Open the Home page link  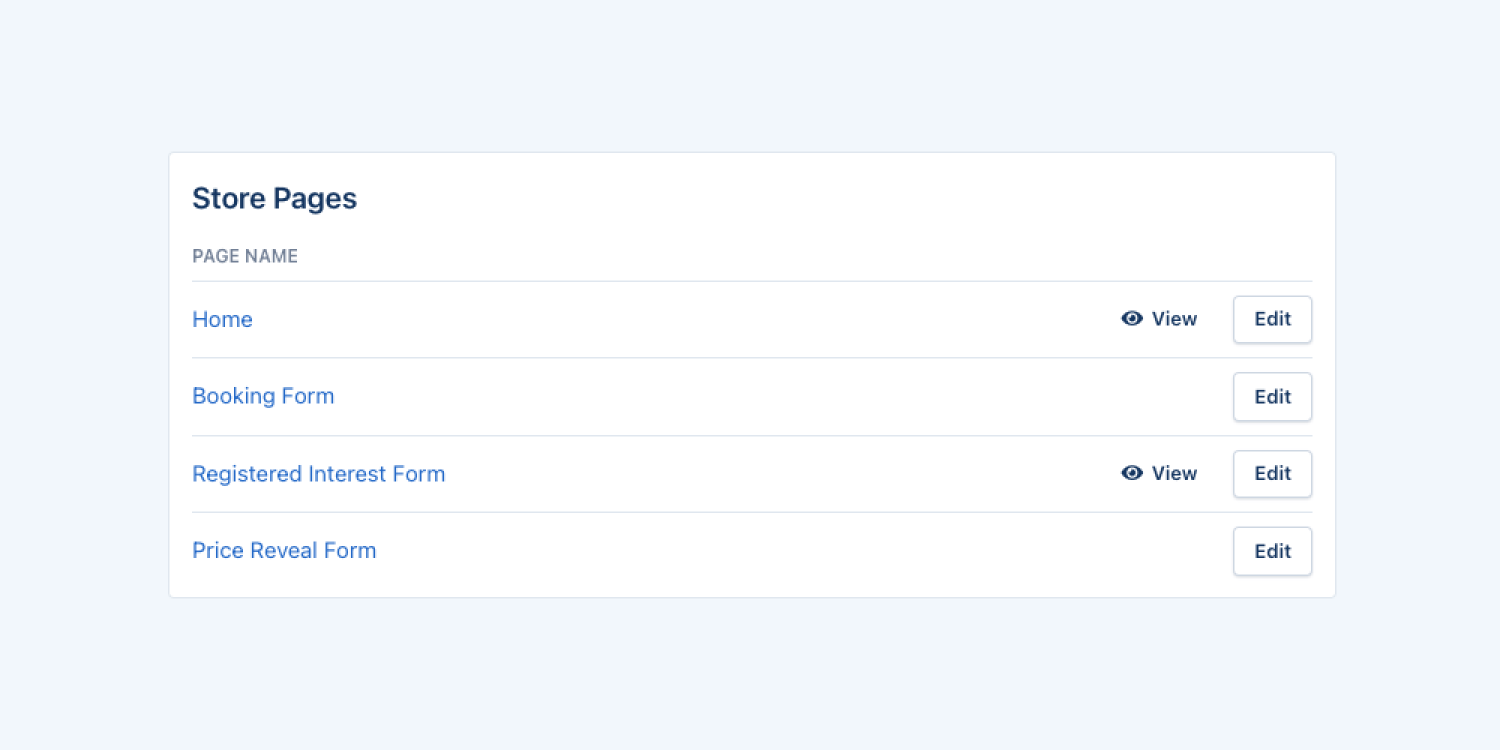click(x=222, y=320)
